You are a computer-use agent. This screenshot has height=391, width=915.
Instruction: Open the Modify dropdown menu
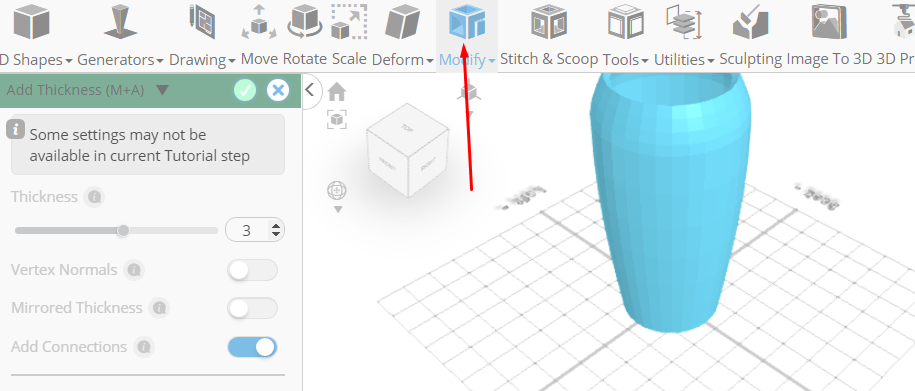[x=467, y=60]
